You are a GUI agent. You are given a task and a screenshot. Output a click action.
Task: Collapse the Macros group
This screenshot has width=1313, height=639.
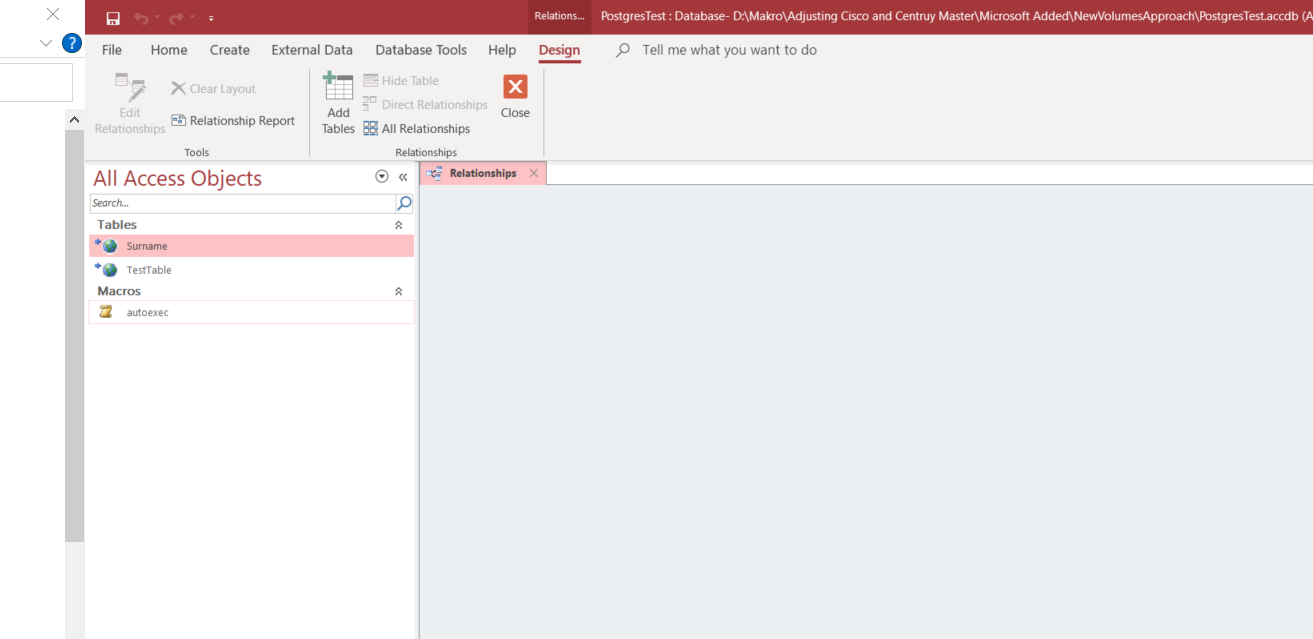(x=399, y=291)
